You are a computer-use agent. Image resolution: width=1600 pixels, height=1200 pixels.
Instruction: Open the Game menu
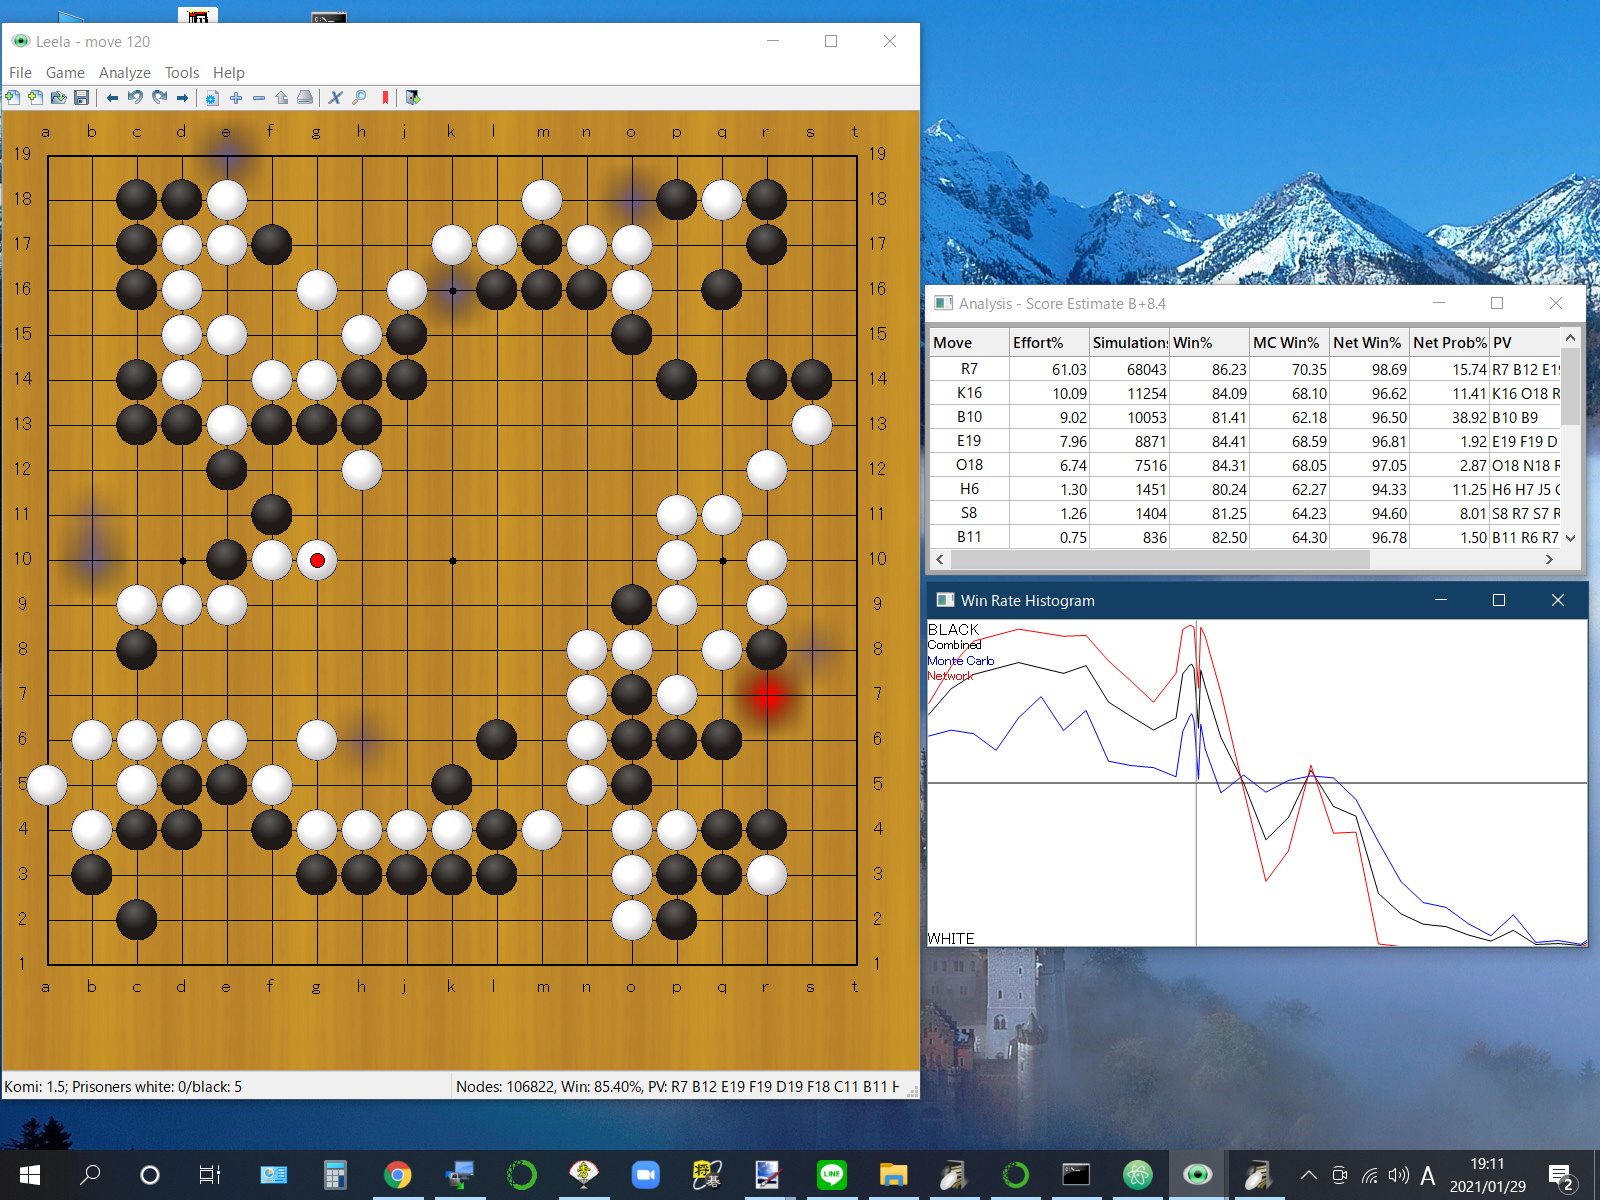coord(65,73)
